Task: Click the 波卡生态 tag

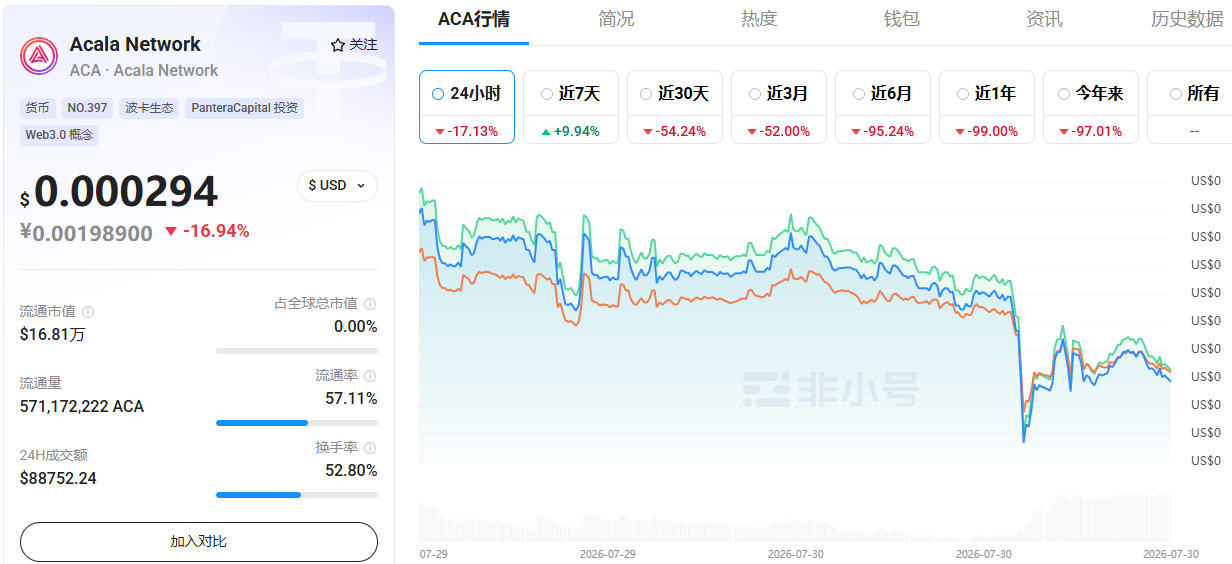Action: pyautogui.click(x=149, y=107)
